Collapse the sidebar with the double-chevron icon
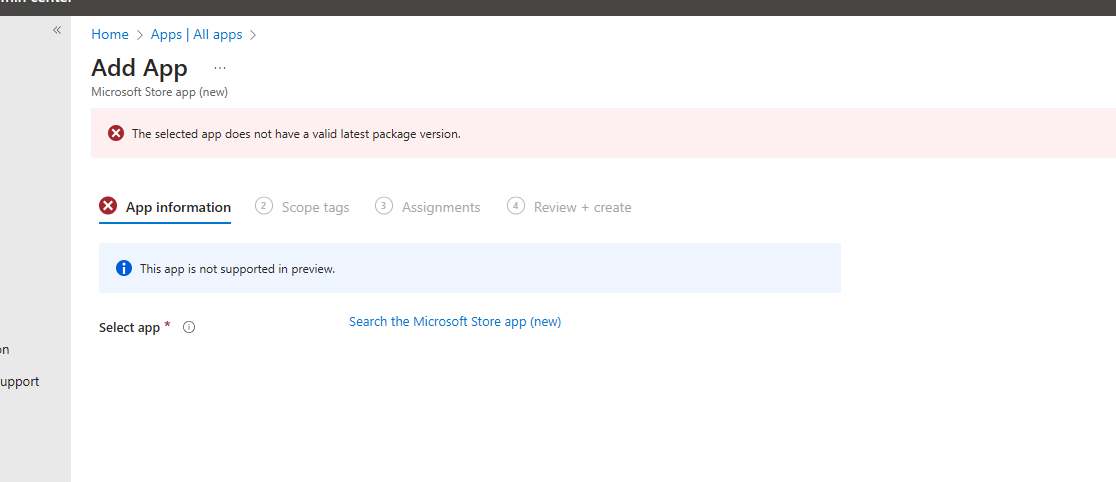Image resolution: width=1116 pixels, height=482 pixels. (x=58, y=30)
